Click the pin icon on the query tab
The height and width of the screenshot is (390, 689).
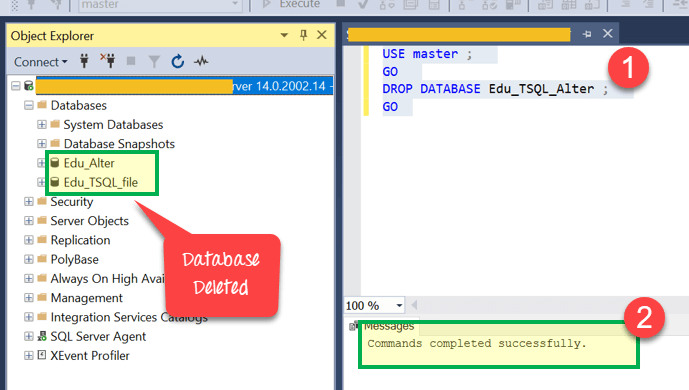pyautogui.click(x=587, y=34)
